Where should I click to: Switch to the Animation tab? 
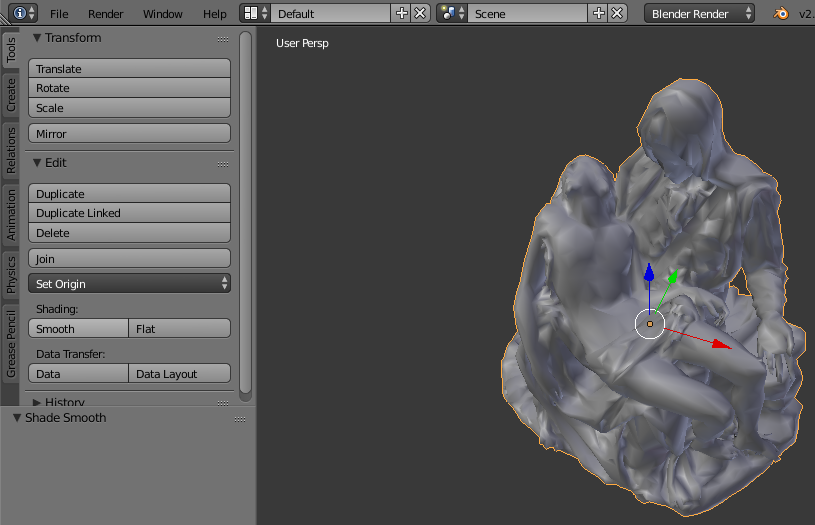pyautogui.click(x=11, y=215)
